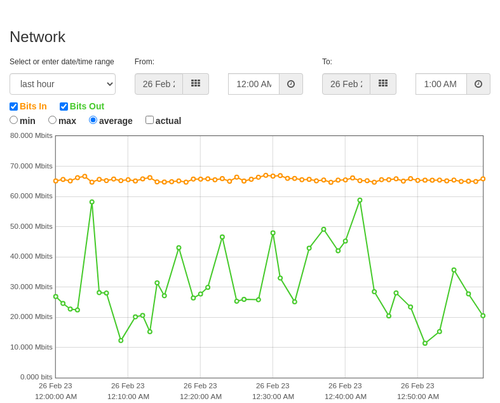
Task: Select the average radio button
Action: (93, 120)
